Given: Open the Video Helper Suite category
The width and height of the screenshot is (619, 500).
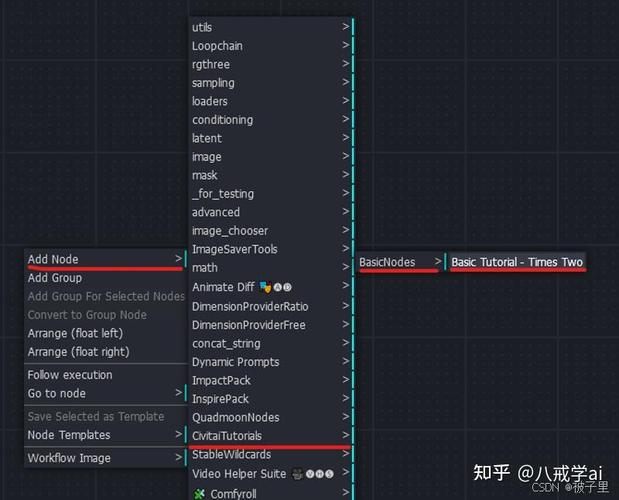Looking at the screenshot, I should 271,474.
